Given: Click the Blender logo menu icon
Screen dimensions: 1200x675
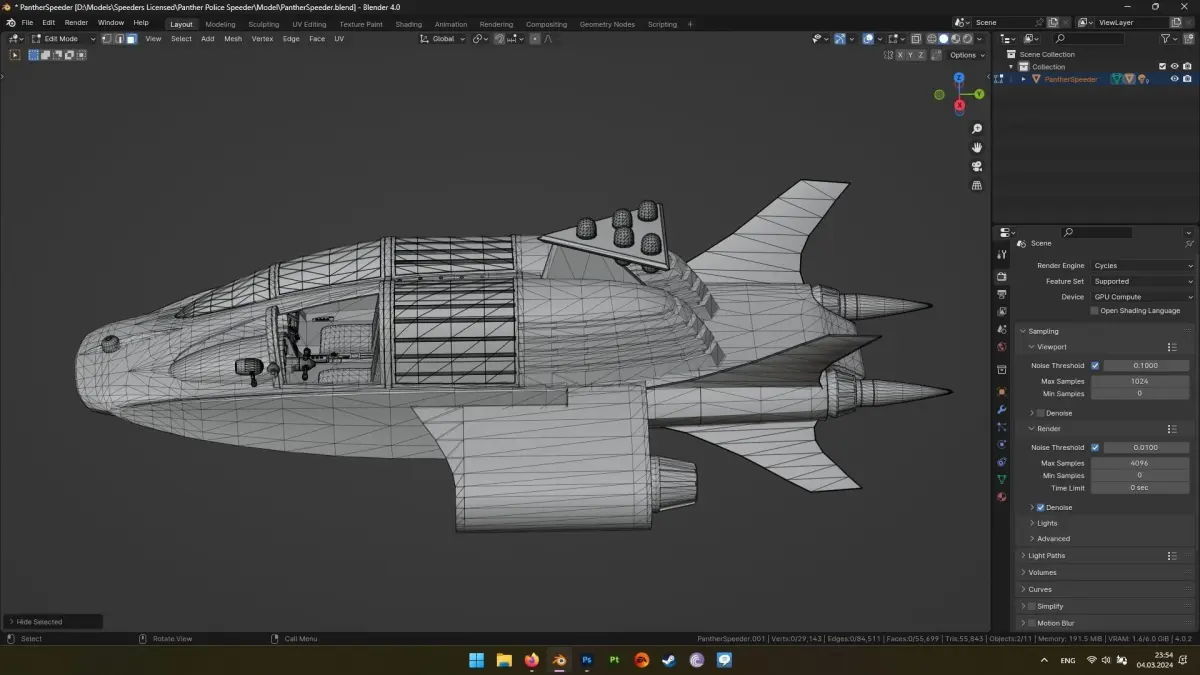Looking at the screenshot, I should tap(10, 23).
